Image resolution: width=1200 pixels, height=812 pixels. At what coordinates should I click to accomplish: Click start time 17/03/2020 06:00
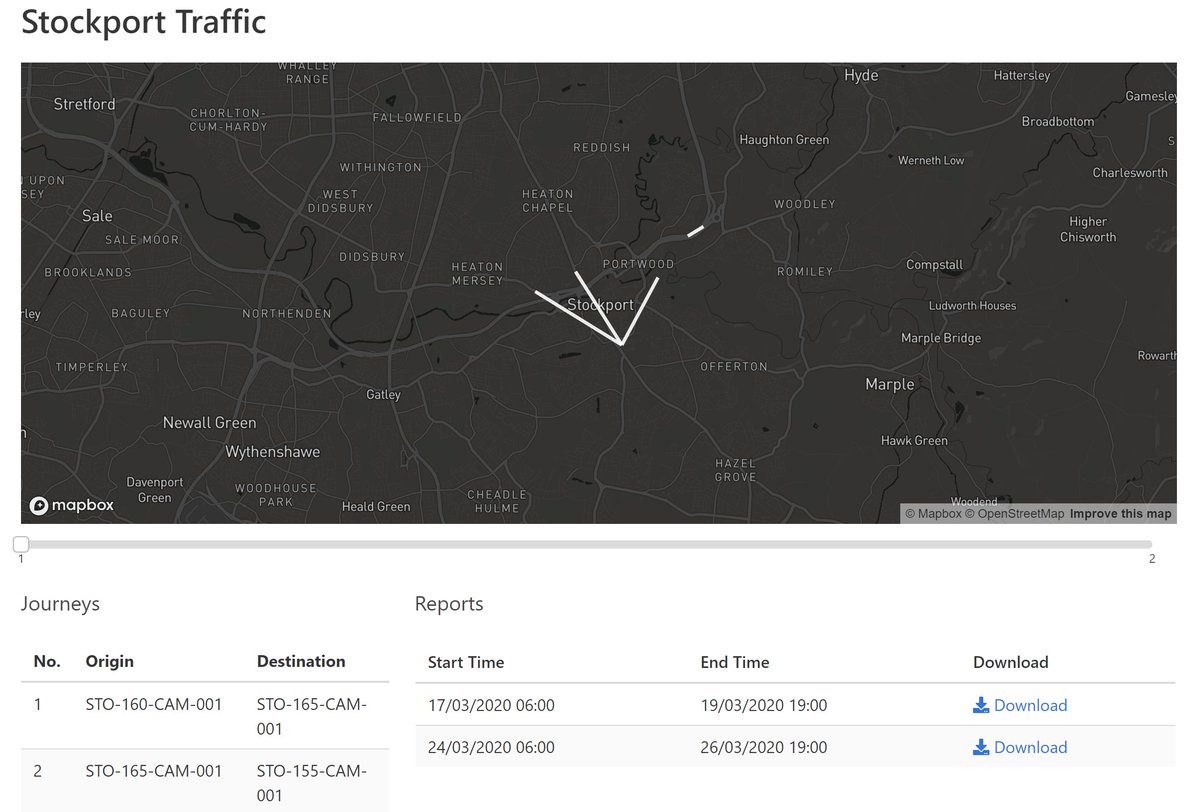pos(491,705)
